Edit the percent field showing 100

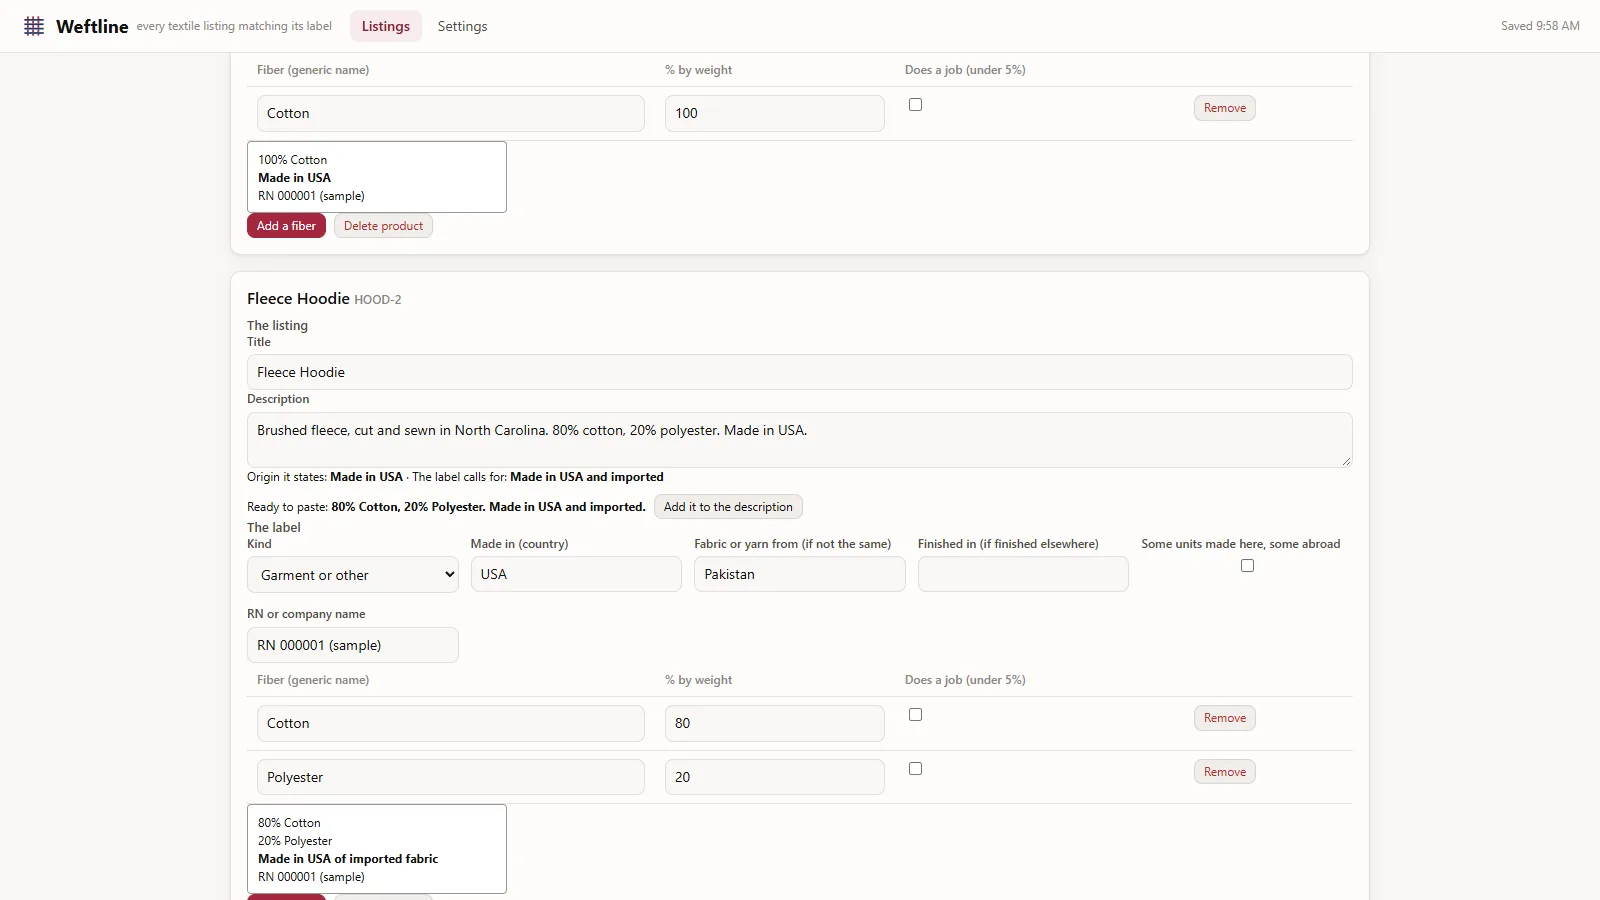(x=775, y=113)
